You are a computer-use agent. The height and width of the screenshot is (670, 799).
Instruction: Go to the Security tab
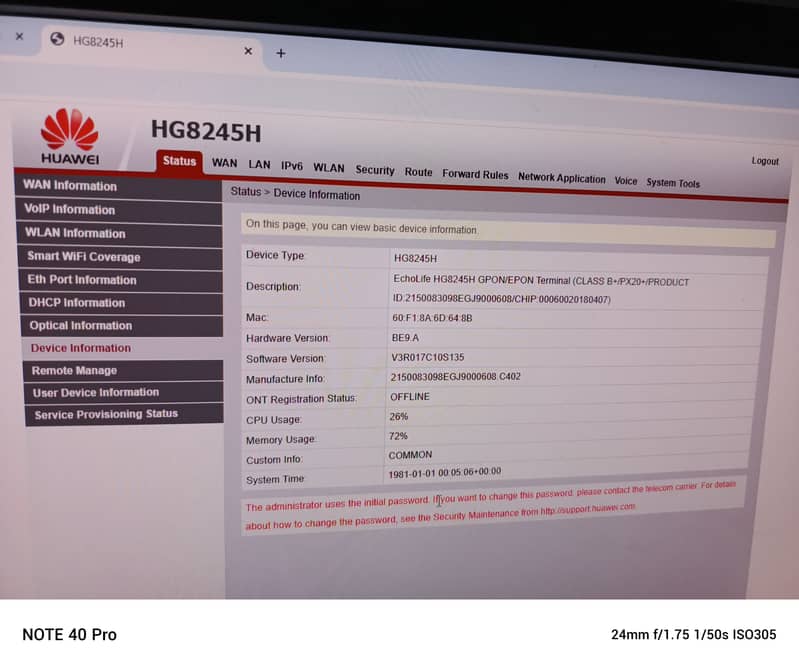(x=375, y=170)
